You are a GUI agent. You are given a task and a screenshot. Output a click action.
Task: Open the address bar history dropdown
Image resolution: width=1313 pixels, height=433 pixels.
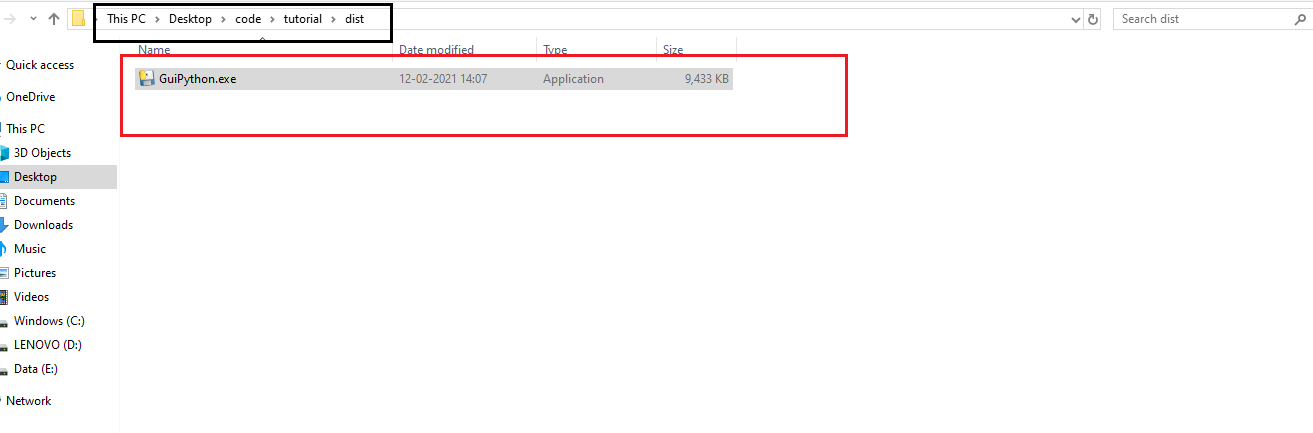(x=1075, y=19)
